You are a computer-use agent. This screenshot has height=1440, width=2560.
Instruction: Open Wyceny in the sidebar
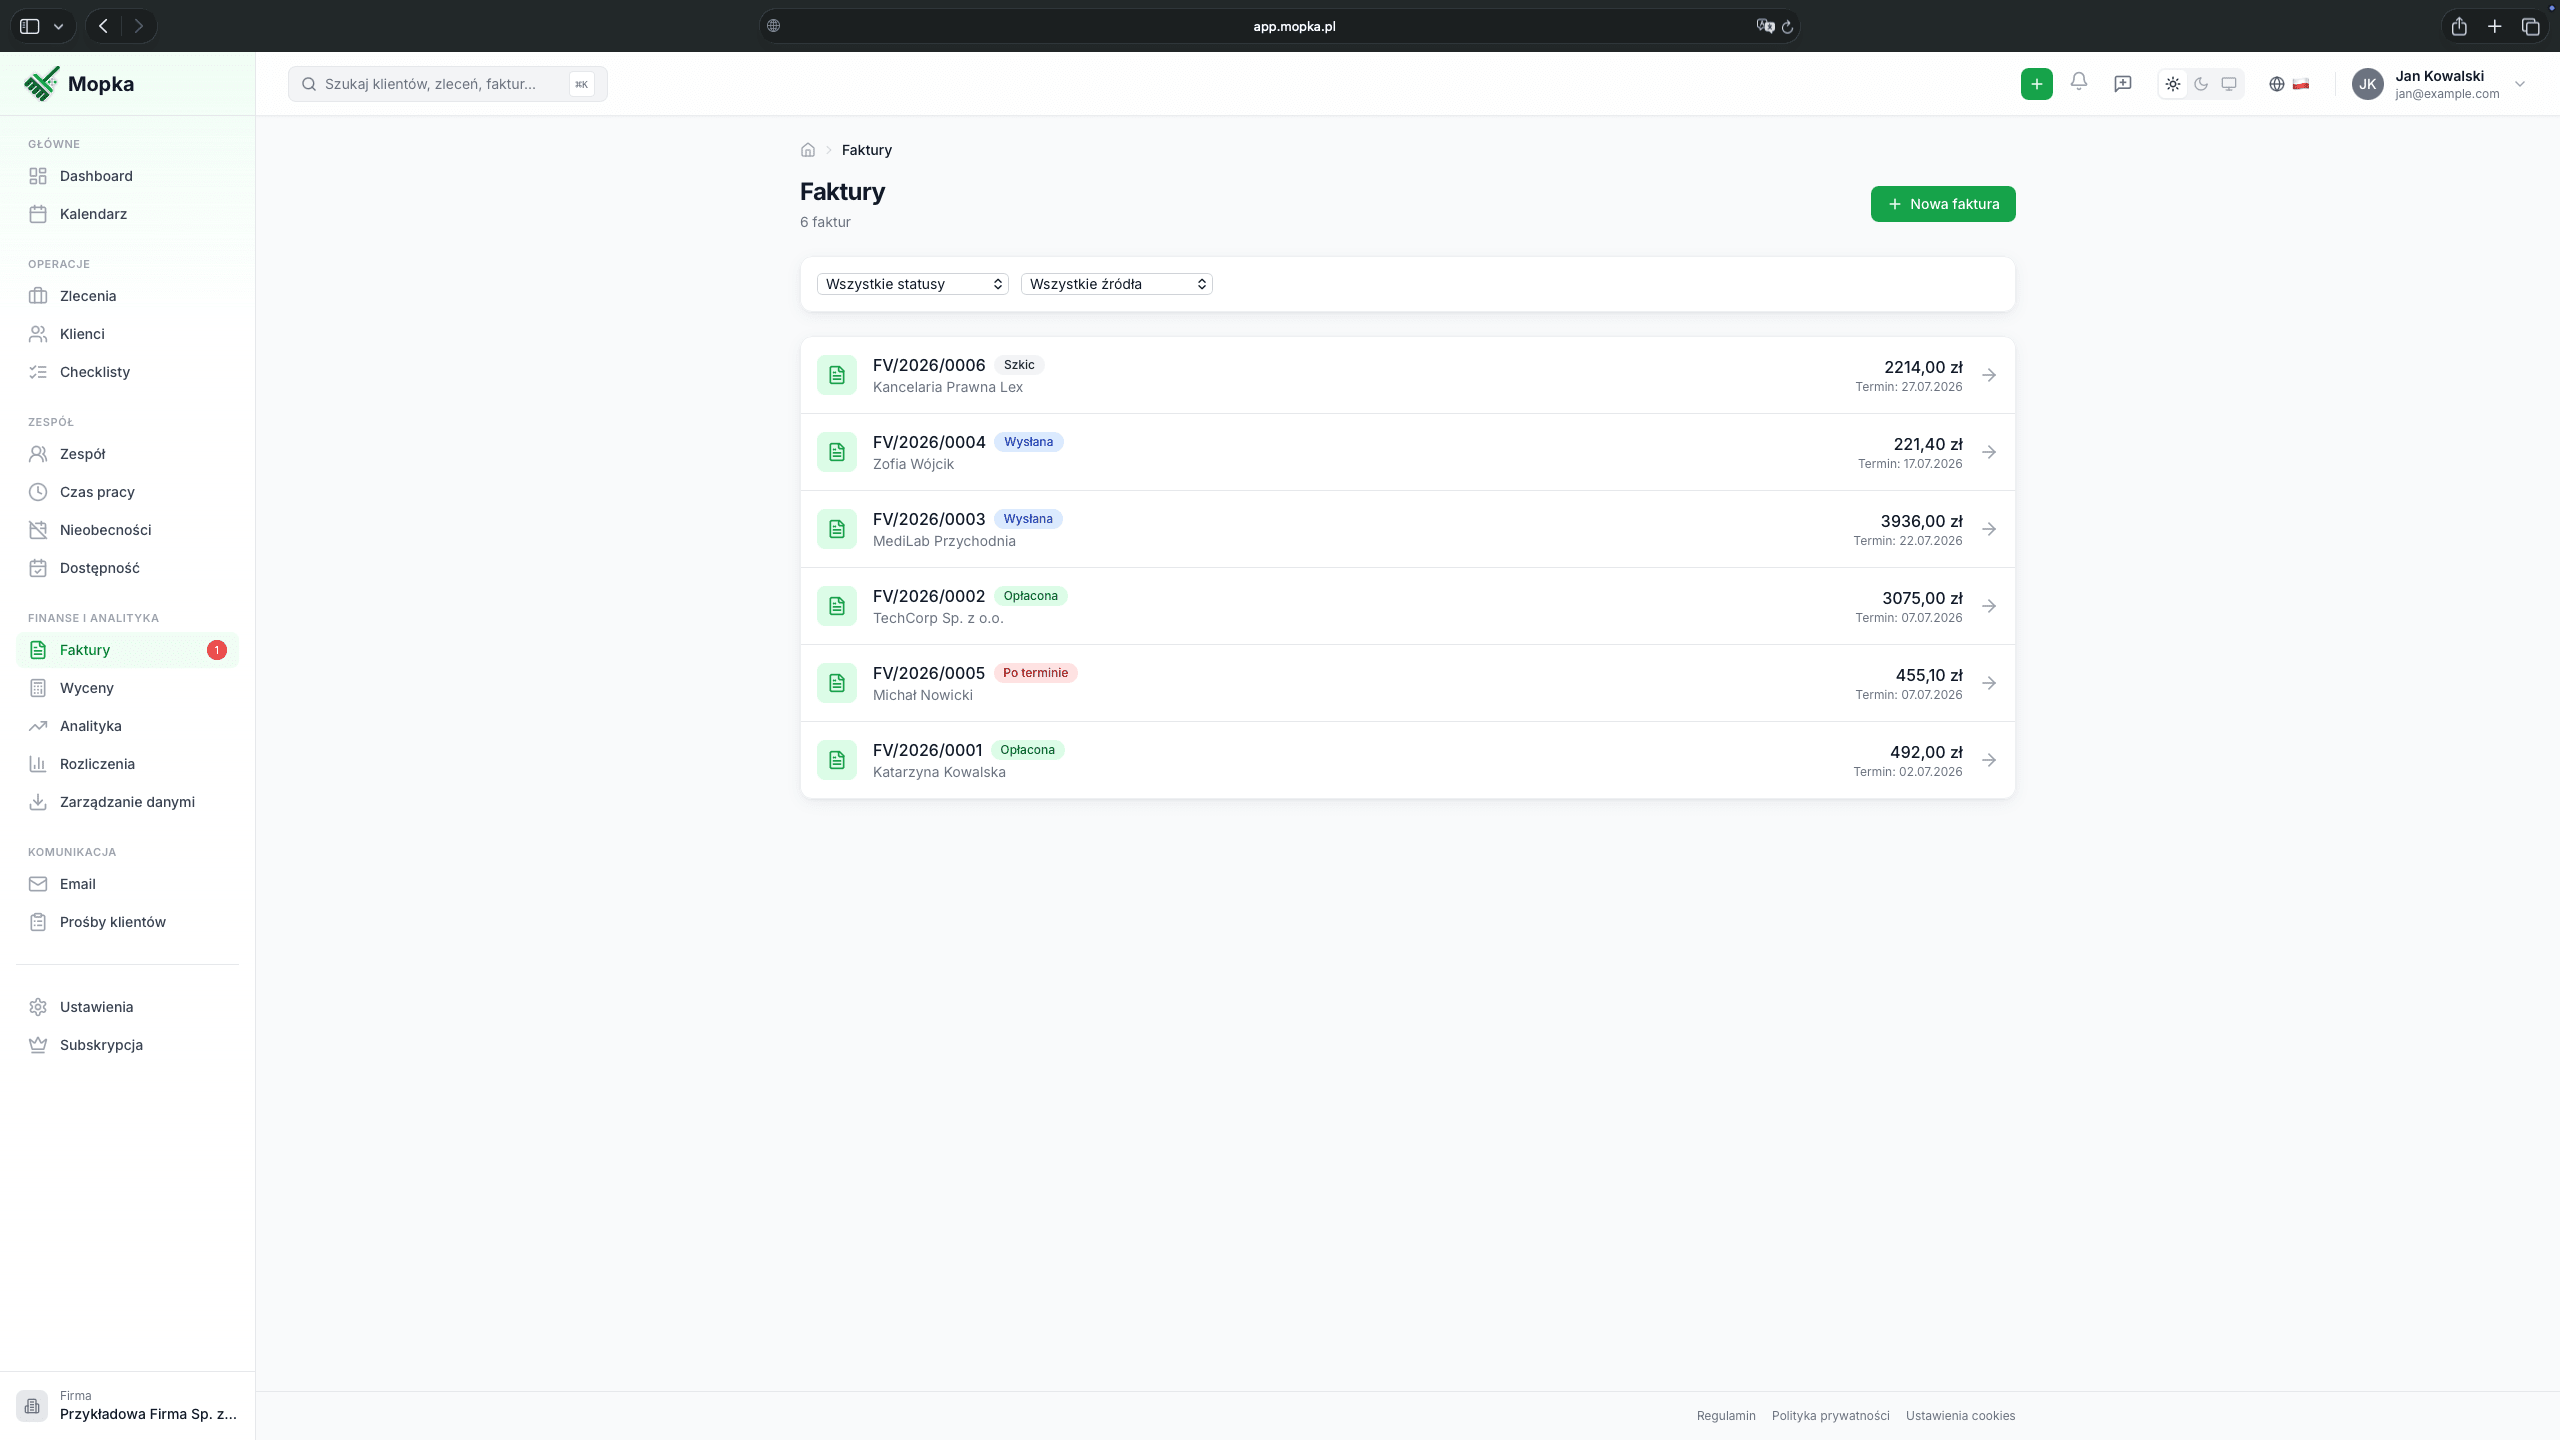(128, 688)
